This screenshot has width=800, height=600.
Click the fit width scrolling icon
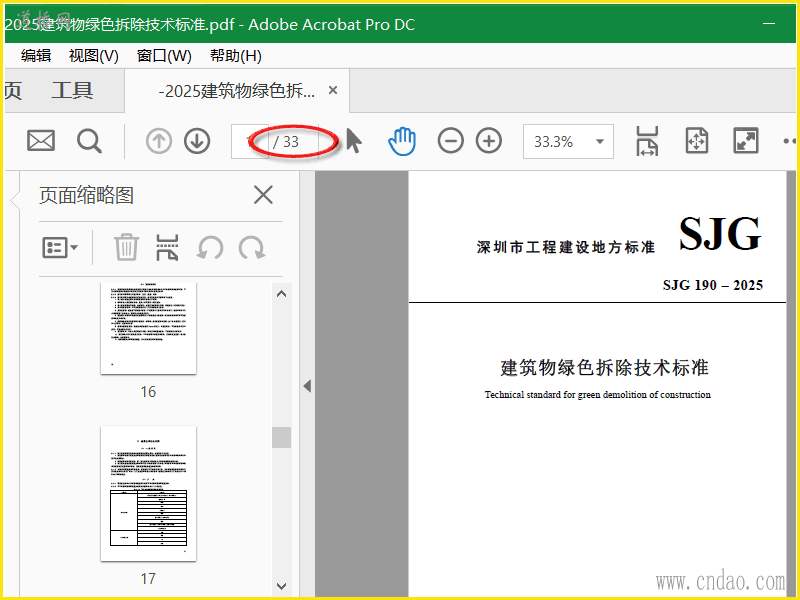647,141
